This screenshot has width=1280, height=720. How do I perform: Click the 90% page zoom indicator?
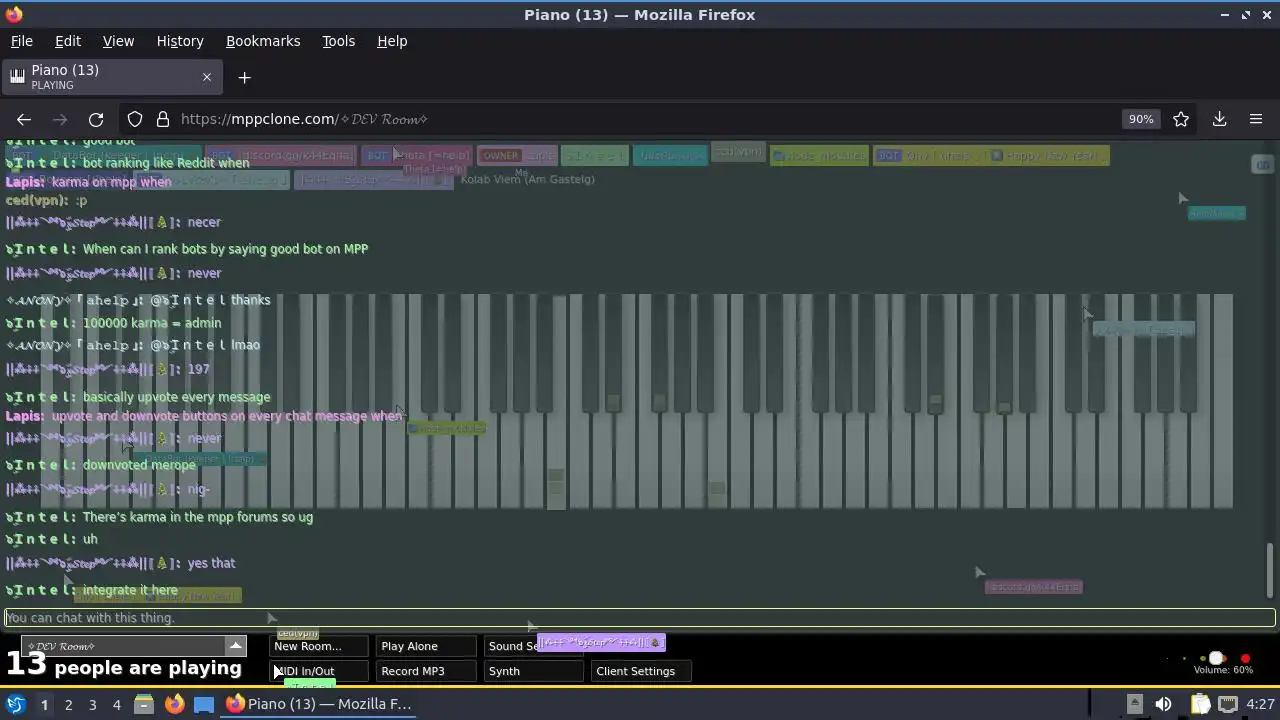(x=1141, y=119)
